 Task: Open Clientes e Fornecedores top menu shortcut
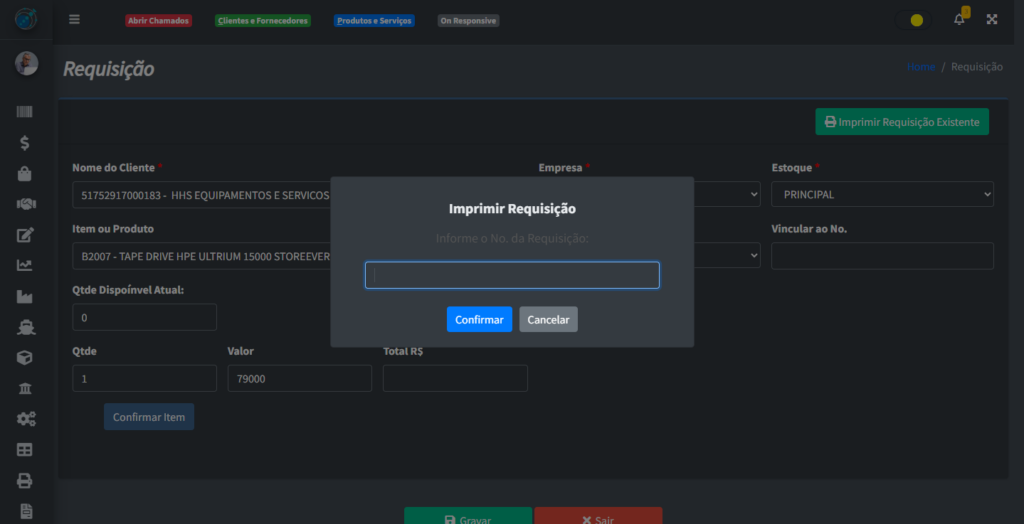263,21
